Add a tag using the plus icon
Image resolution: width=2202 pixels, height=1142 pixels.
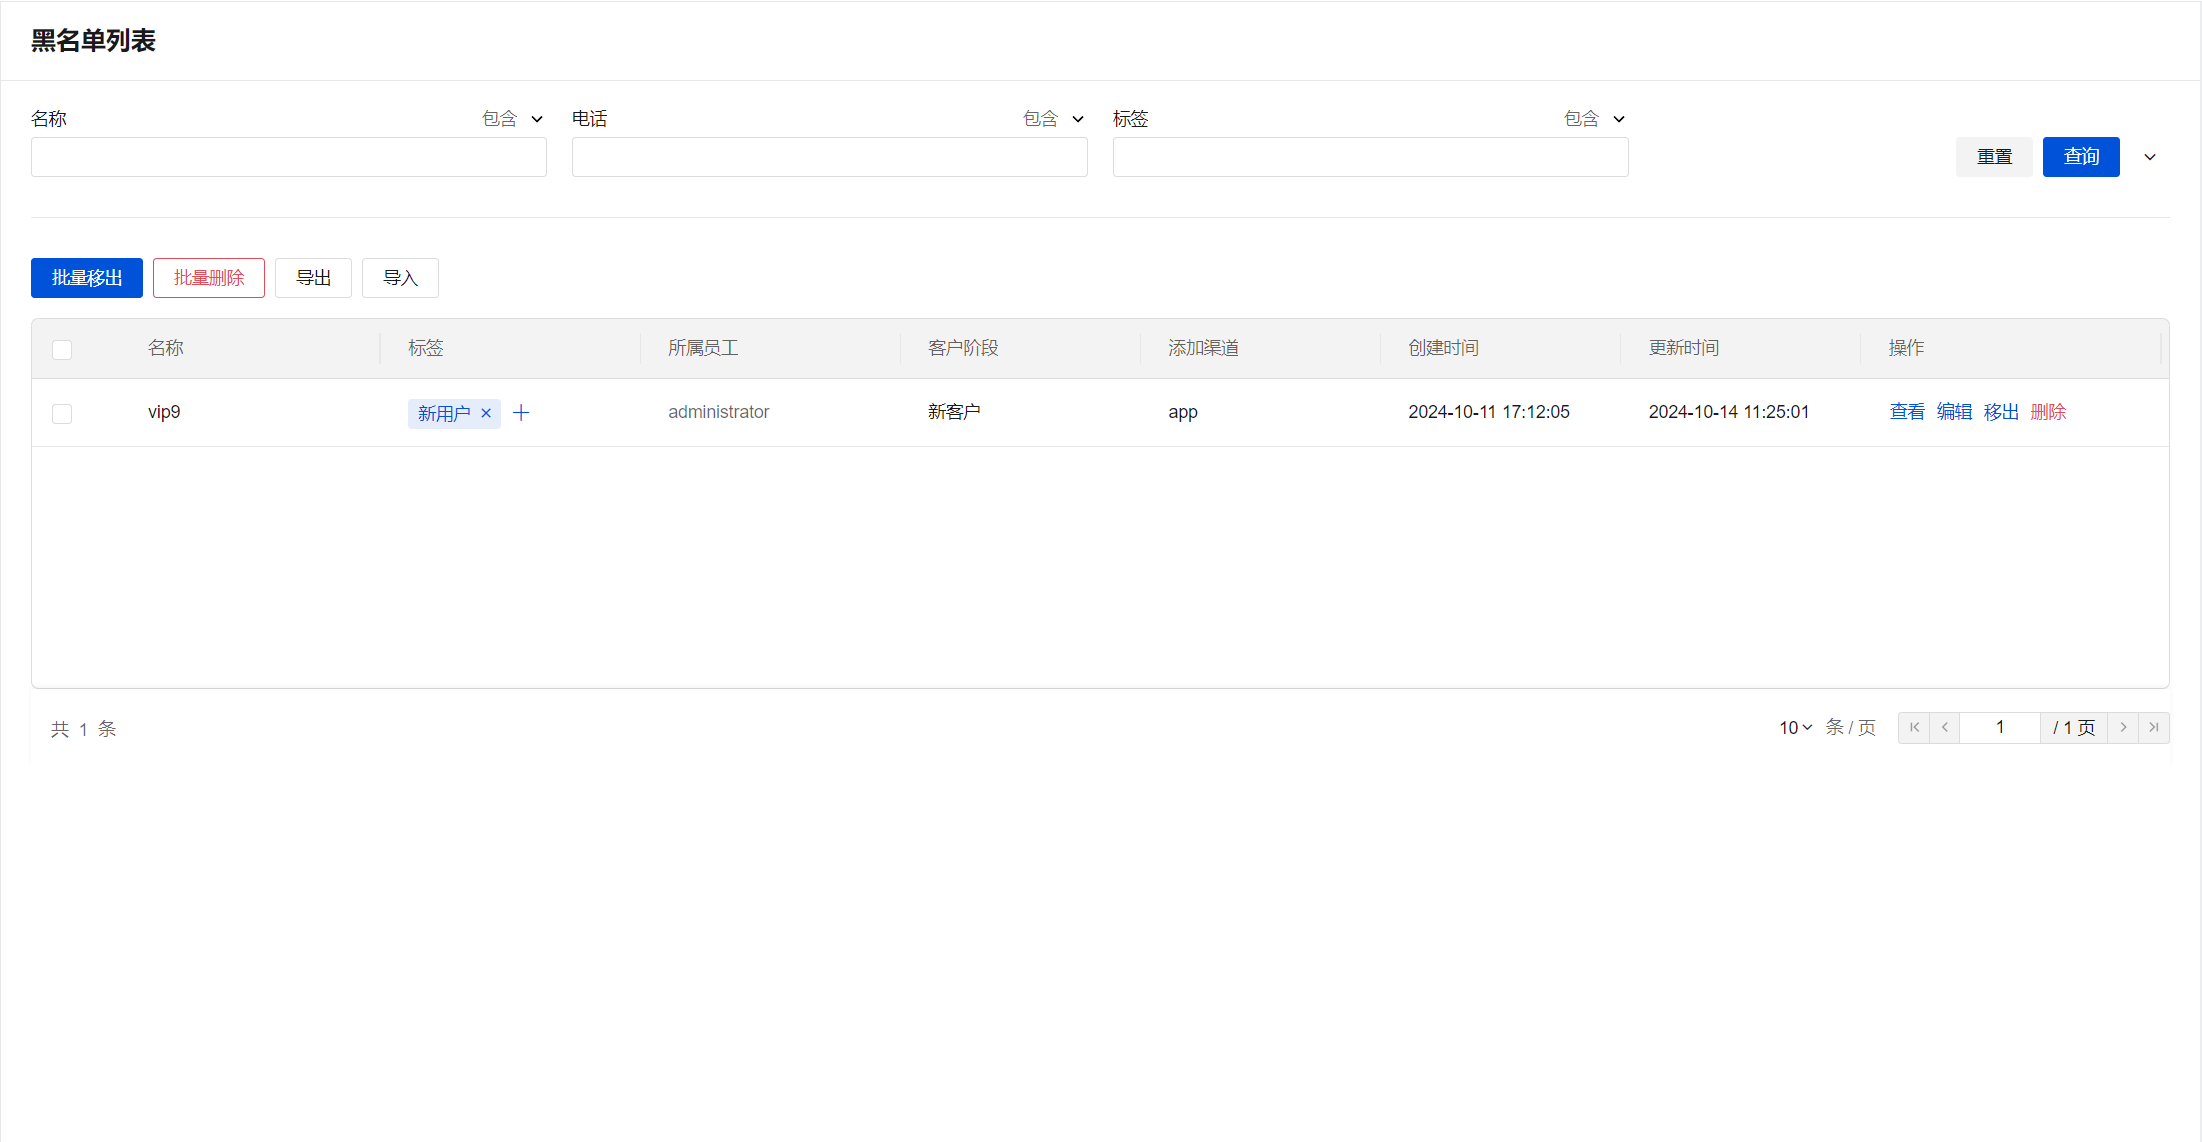(521, 412)
